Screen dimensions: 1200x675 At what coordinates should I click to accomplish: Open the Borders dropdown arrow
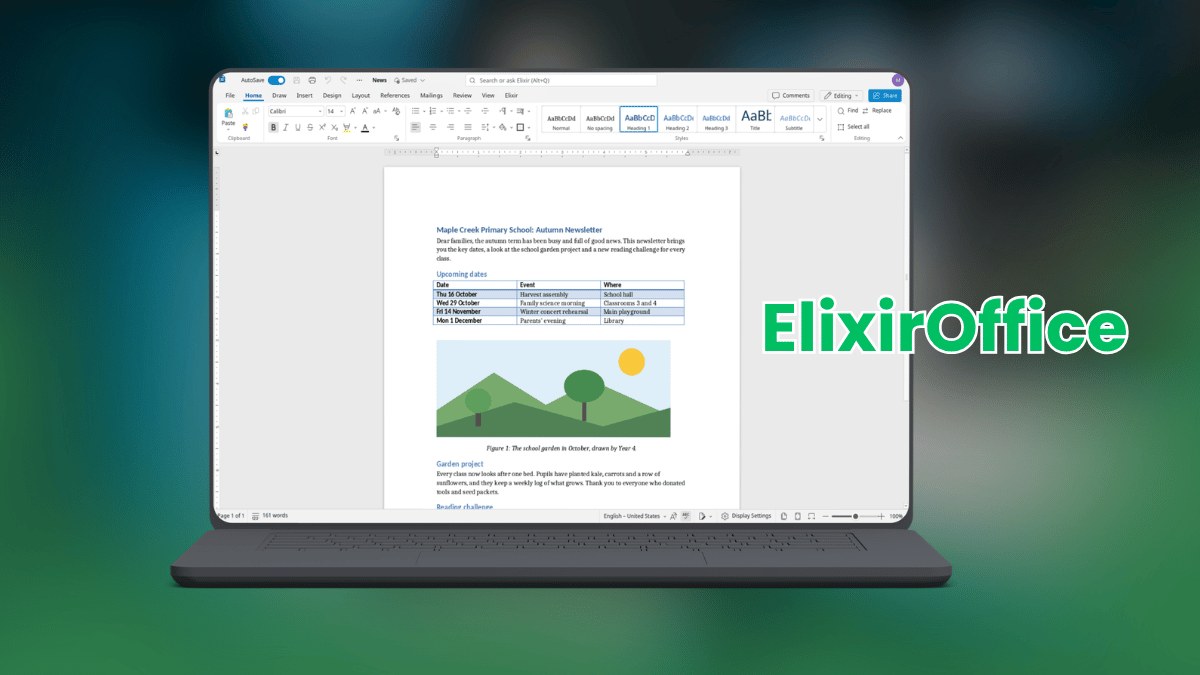pyautogui.click(x=529, y=127)
